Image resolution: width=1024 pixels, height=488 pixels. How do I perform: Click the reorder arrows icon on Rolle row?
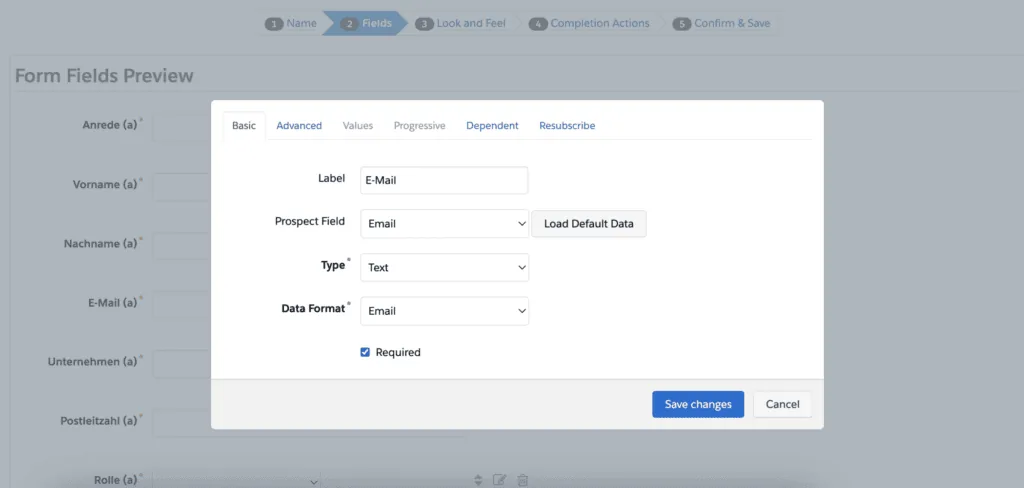coord(478,480)
